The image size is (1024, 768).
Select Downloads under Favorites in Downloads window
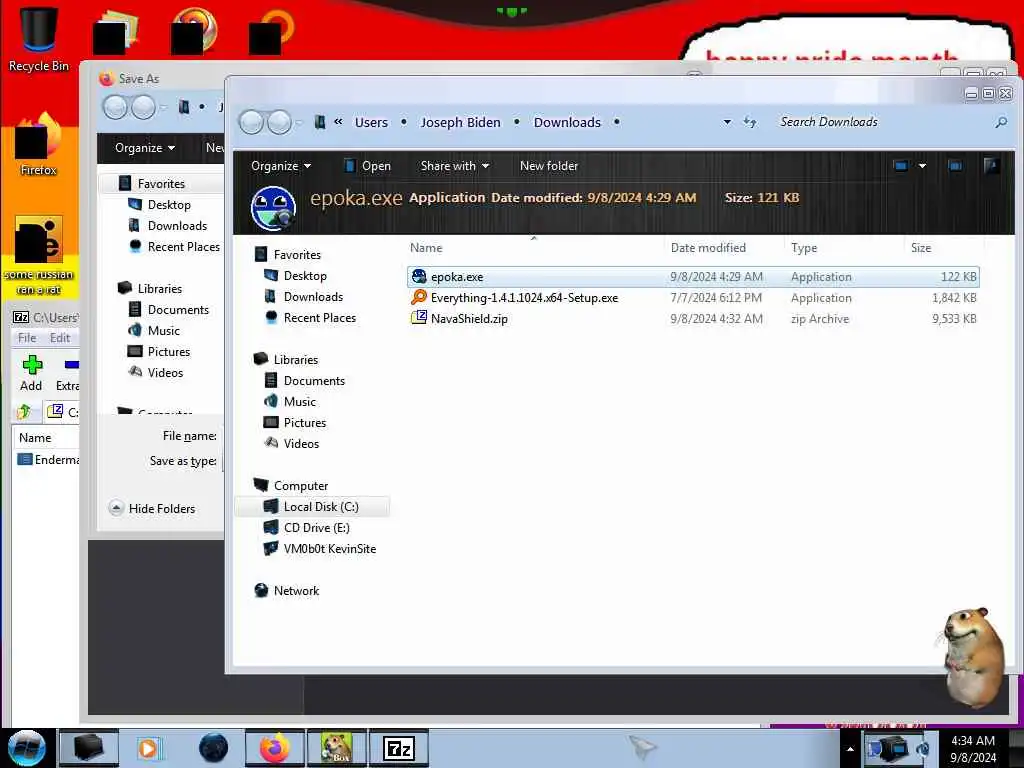(x=313, y=296)
